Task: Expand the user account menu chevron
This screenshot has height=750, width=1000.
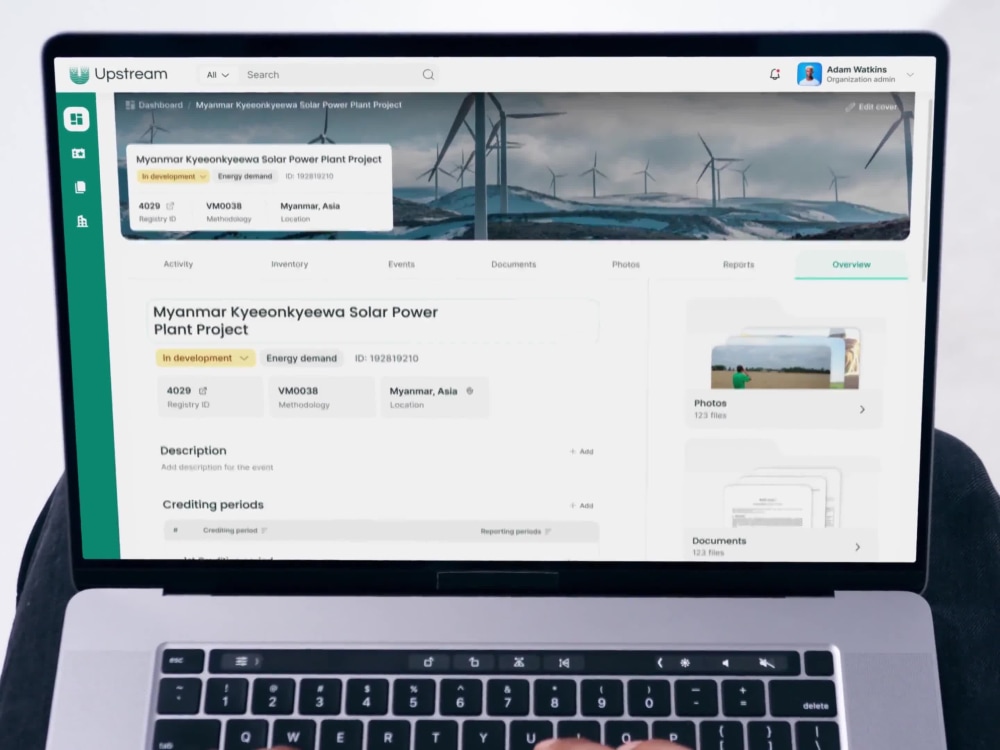Action: tap(910, 75)
